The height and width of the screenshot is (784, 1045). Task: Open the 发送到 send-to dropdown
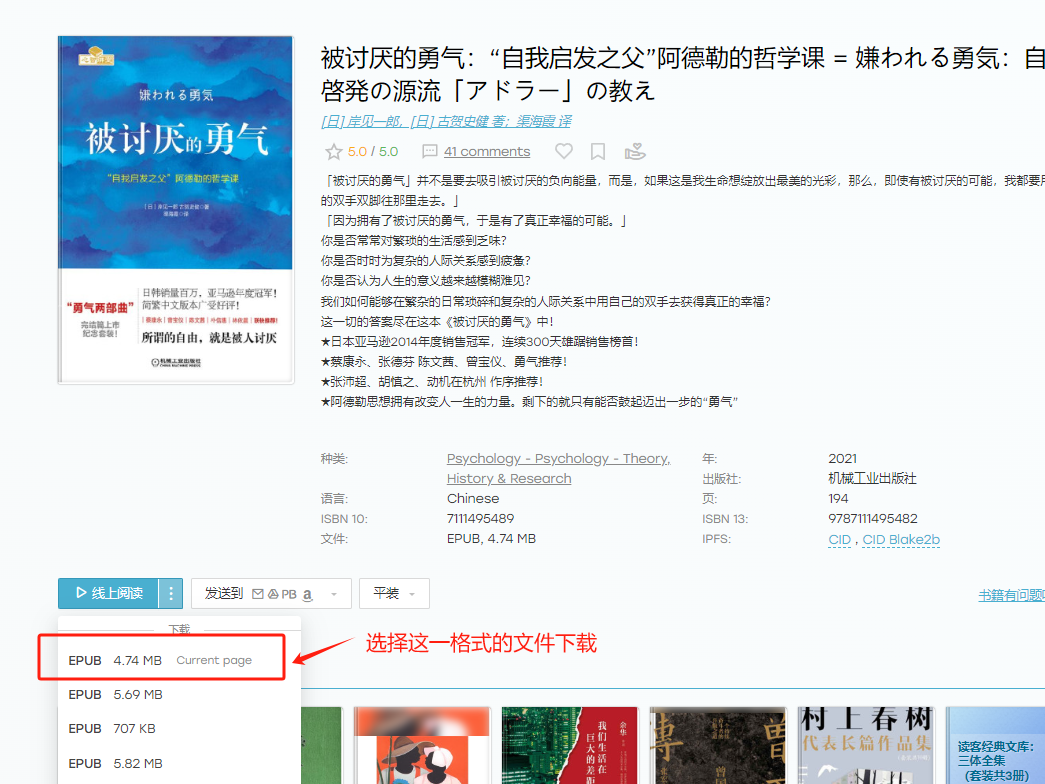271,593
